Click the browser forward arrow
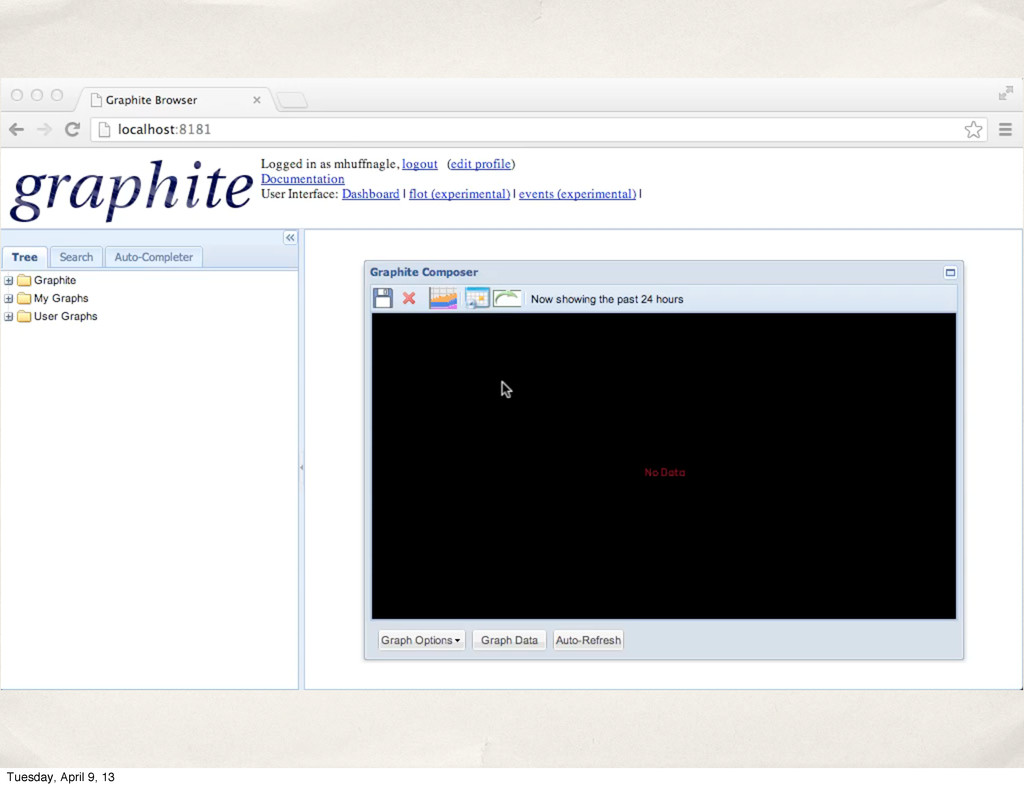Viewport: 1024px width, 788px height. pos(44,129)
